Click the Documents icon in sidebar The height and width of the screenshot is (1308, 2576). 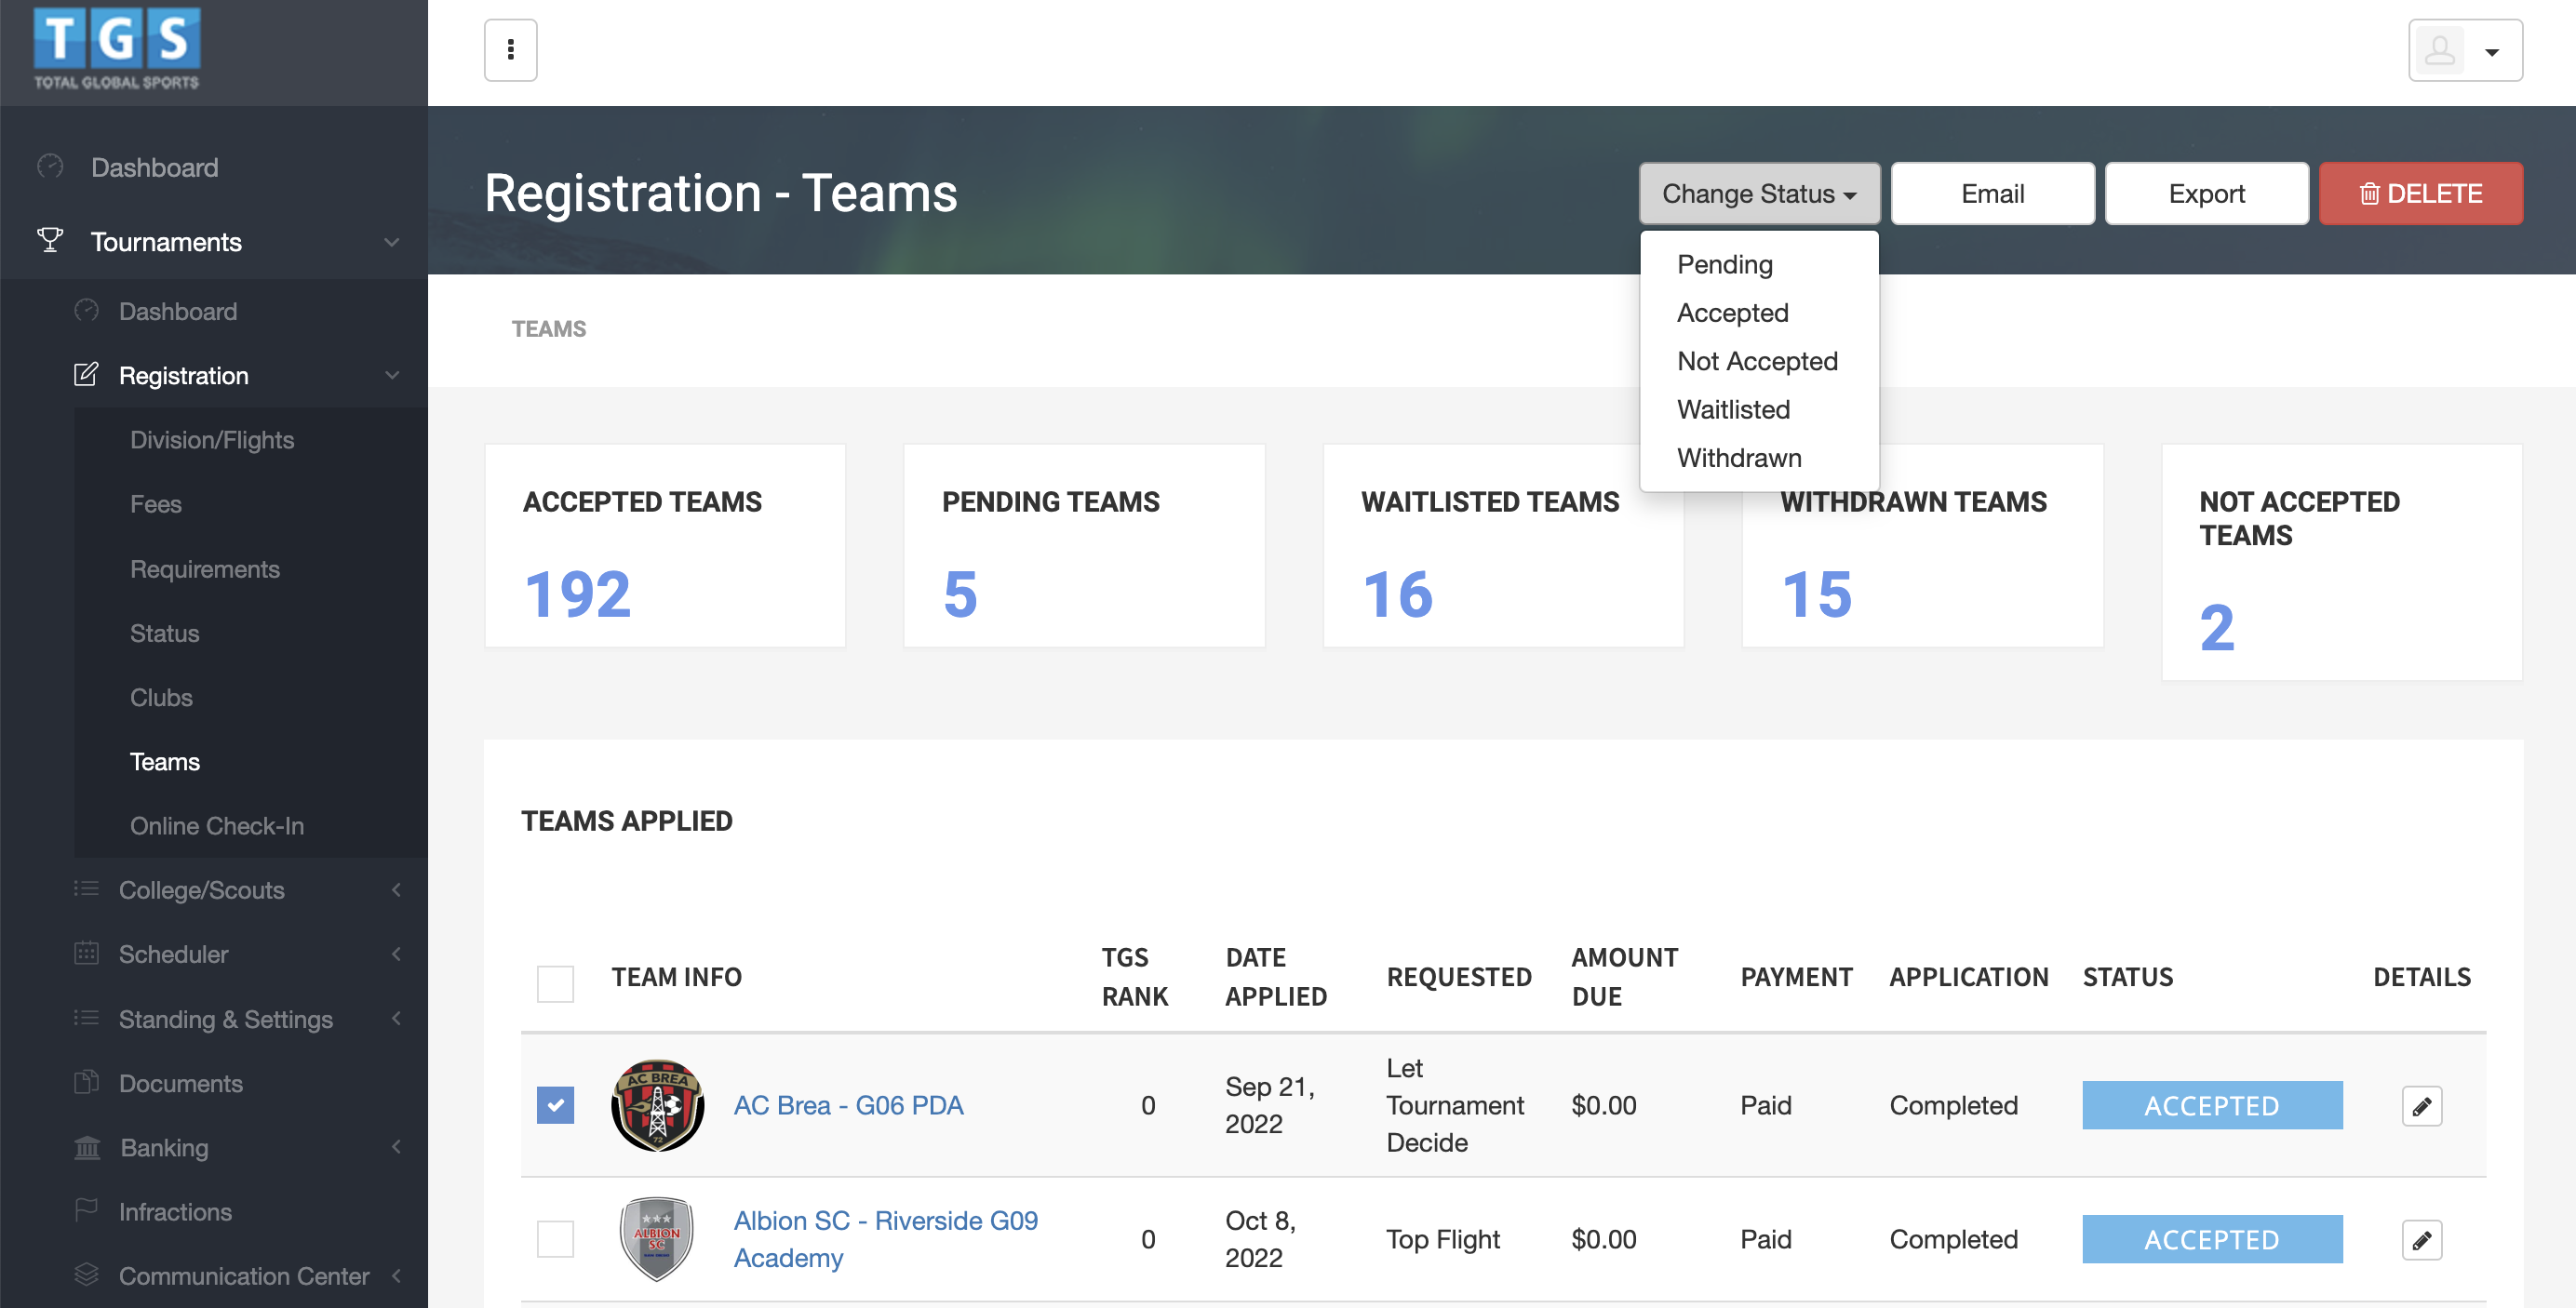[87, 1083]
